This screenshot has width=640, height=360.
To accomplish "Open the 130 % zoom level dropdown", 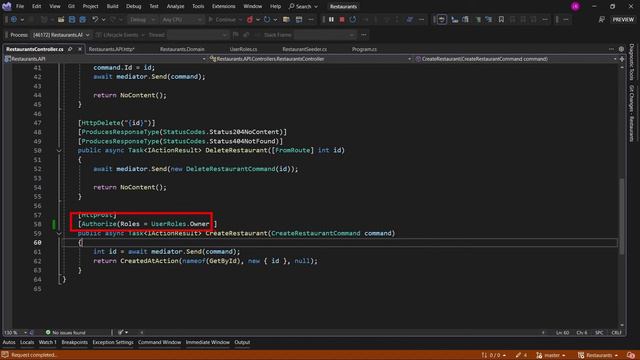I will 16,333.
